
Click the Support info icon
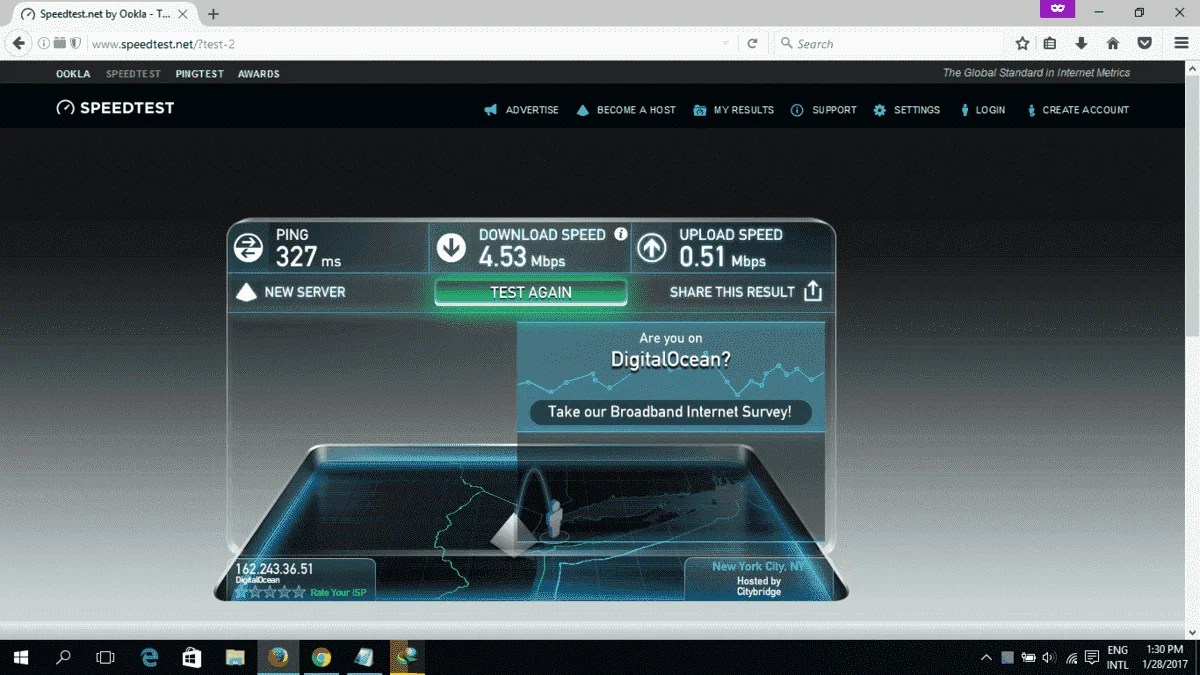pos(797,110)
